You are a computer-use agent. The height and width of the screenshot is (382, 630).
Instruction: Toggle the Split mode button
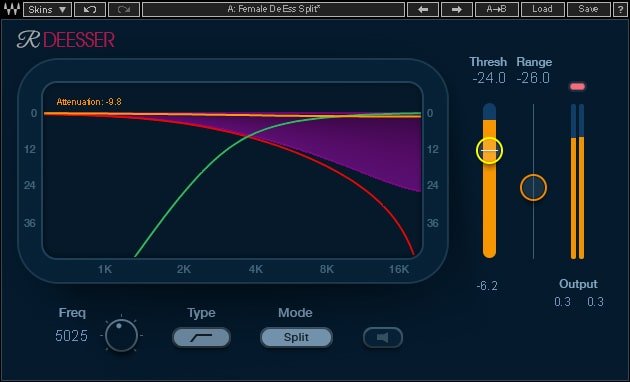(x=296, y=337)
